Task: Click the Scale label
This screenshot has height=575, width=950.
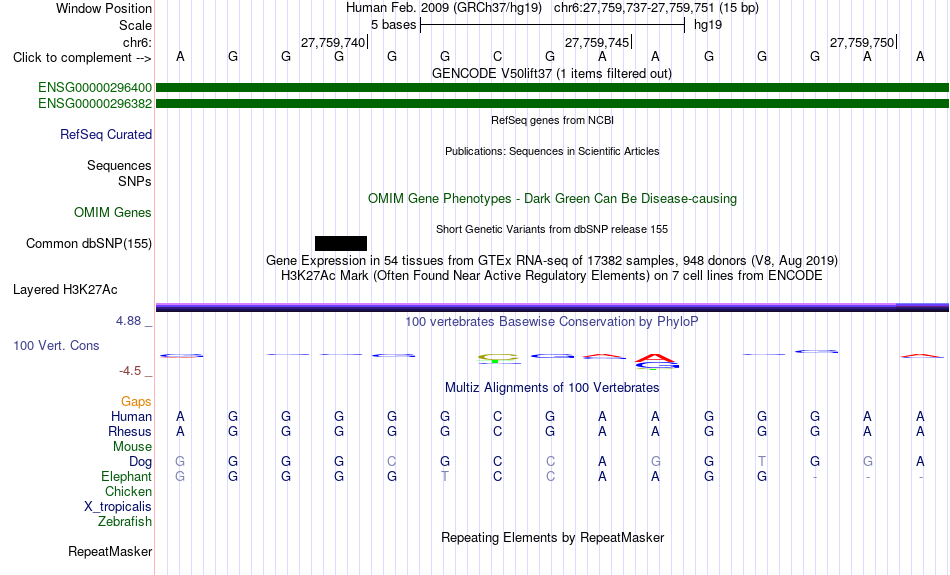Action: [136, 25]
